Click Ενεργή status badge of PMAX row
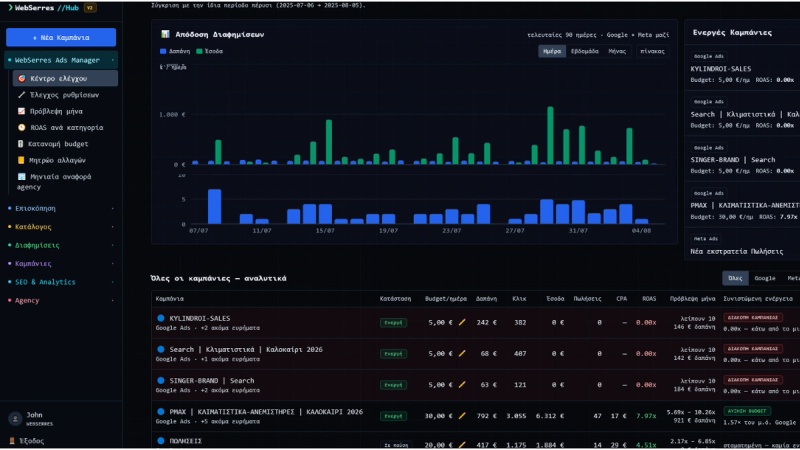The width and height of the screenshot is (800, 450). pyautogui.click(x=393, y=416)
